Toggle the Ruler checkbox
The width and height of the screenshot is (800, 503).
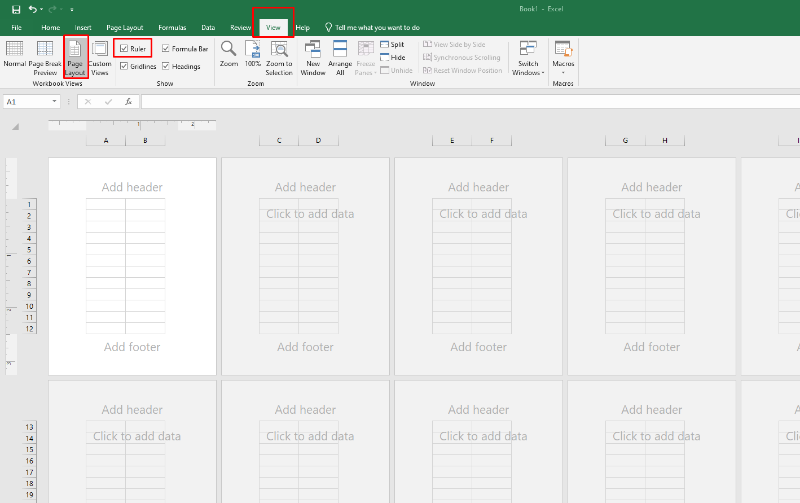(124, 48)
